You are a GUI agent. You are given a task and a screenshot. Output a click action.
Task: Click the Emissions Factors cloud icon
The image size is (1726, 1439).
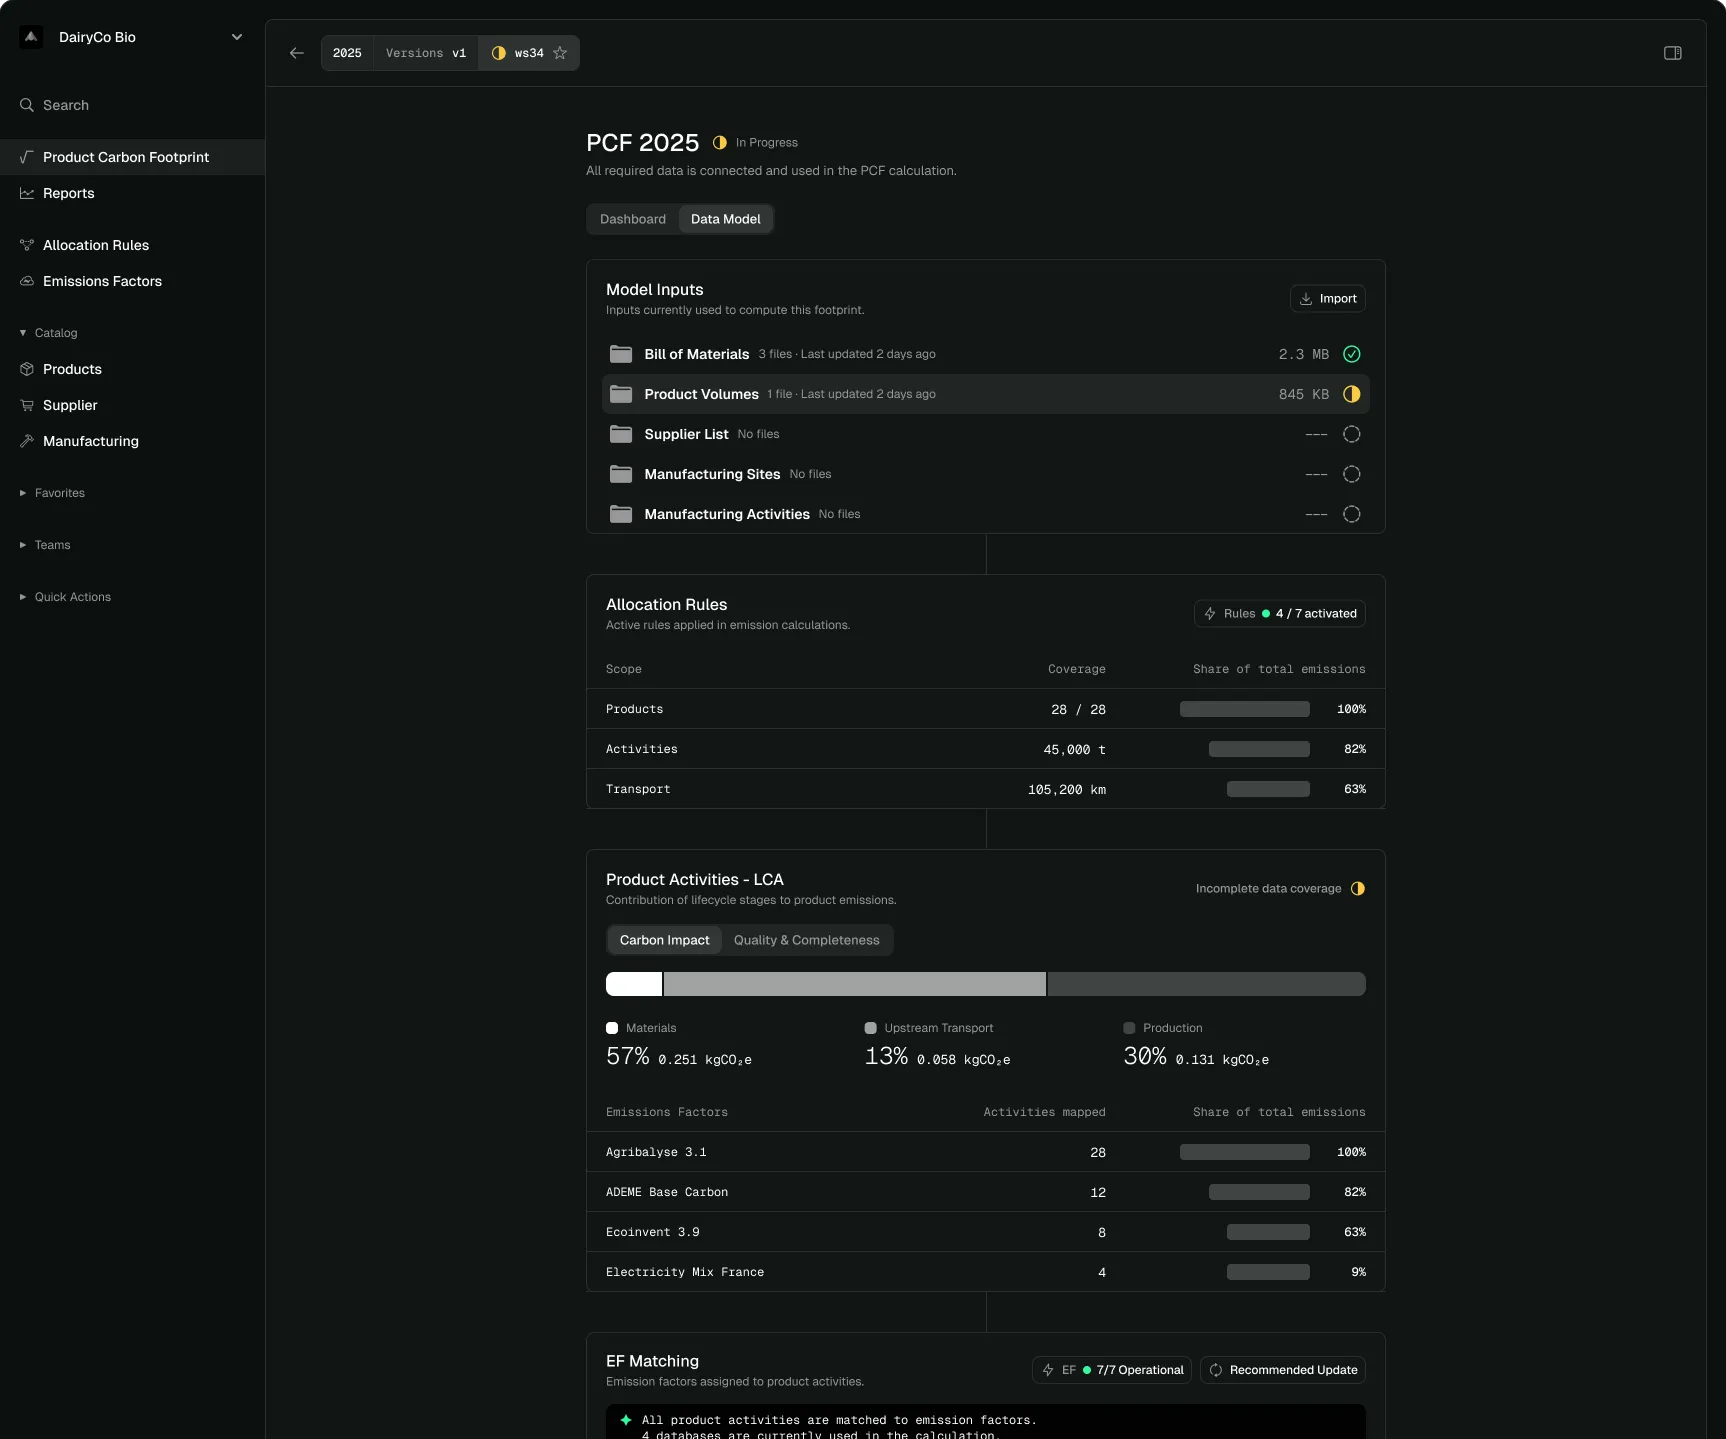(x=27, y=281)
